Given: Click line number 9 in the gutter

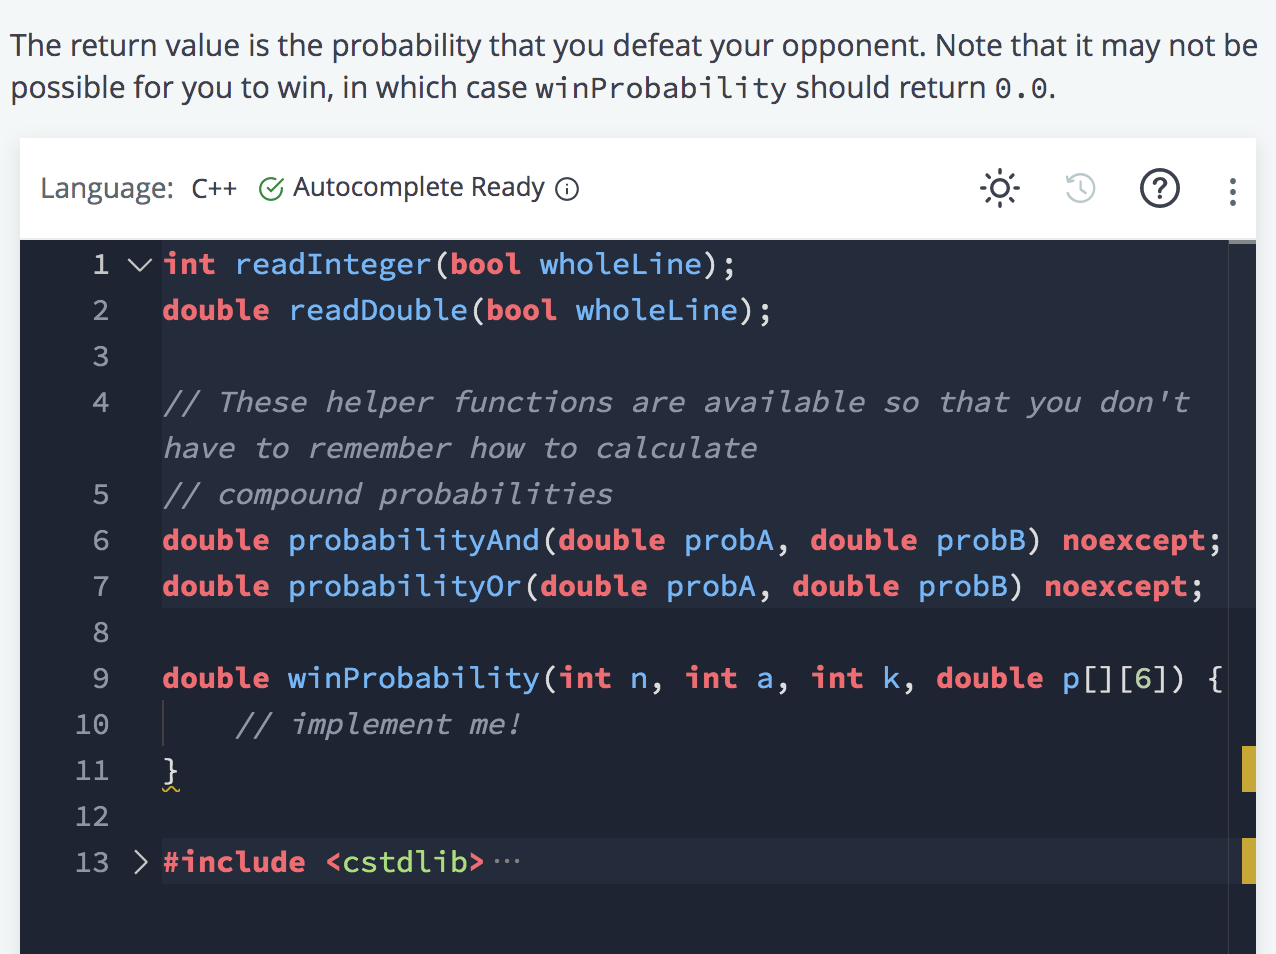Looking at the screenshot, I should click(100, 679).
